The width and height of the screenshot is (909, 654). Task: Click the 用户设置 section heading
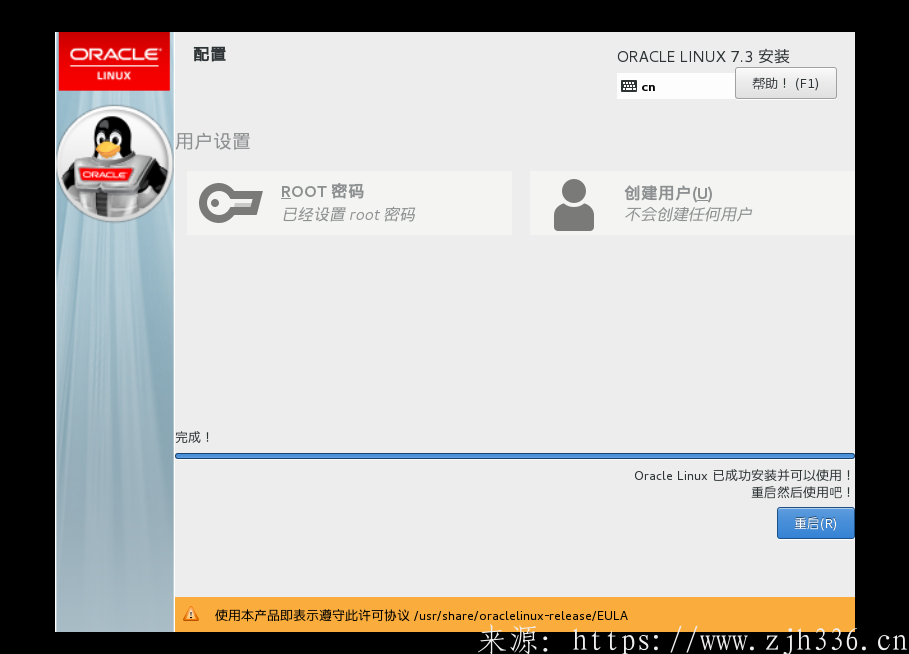pyautogui.click(x=213, y=141)
